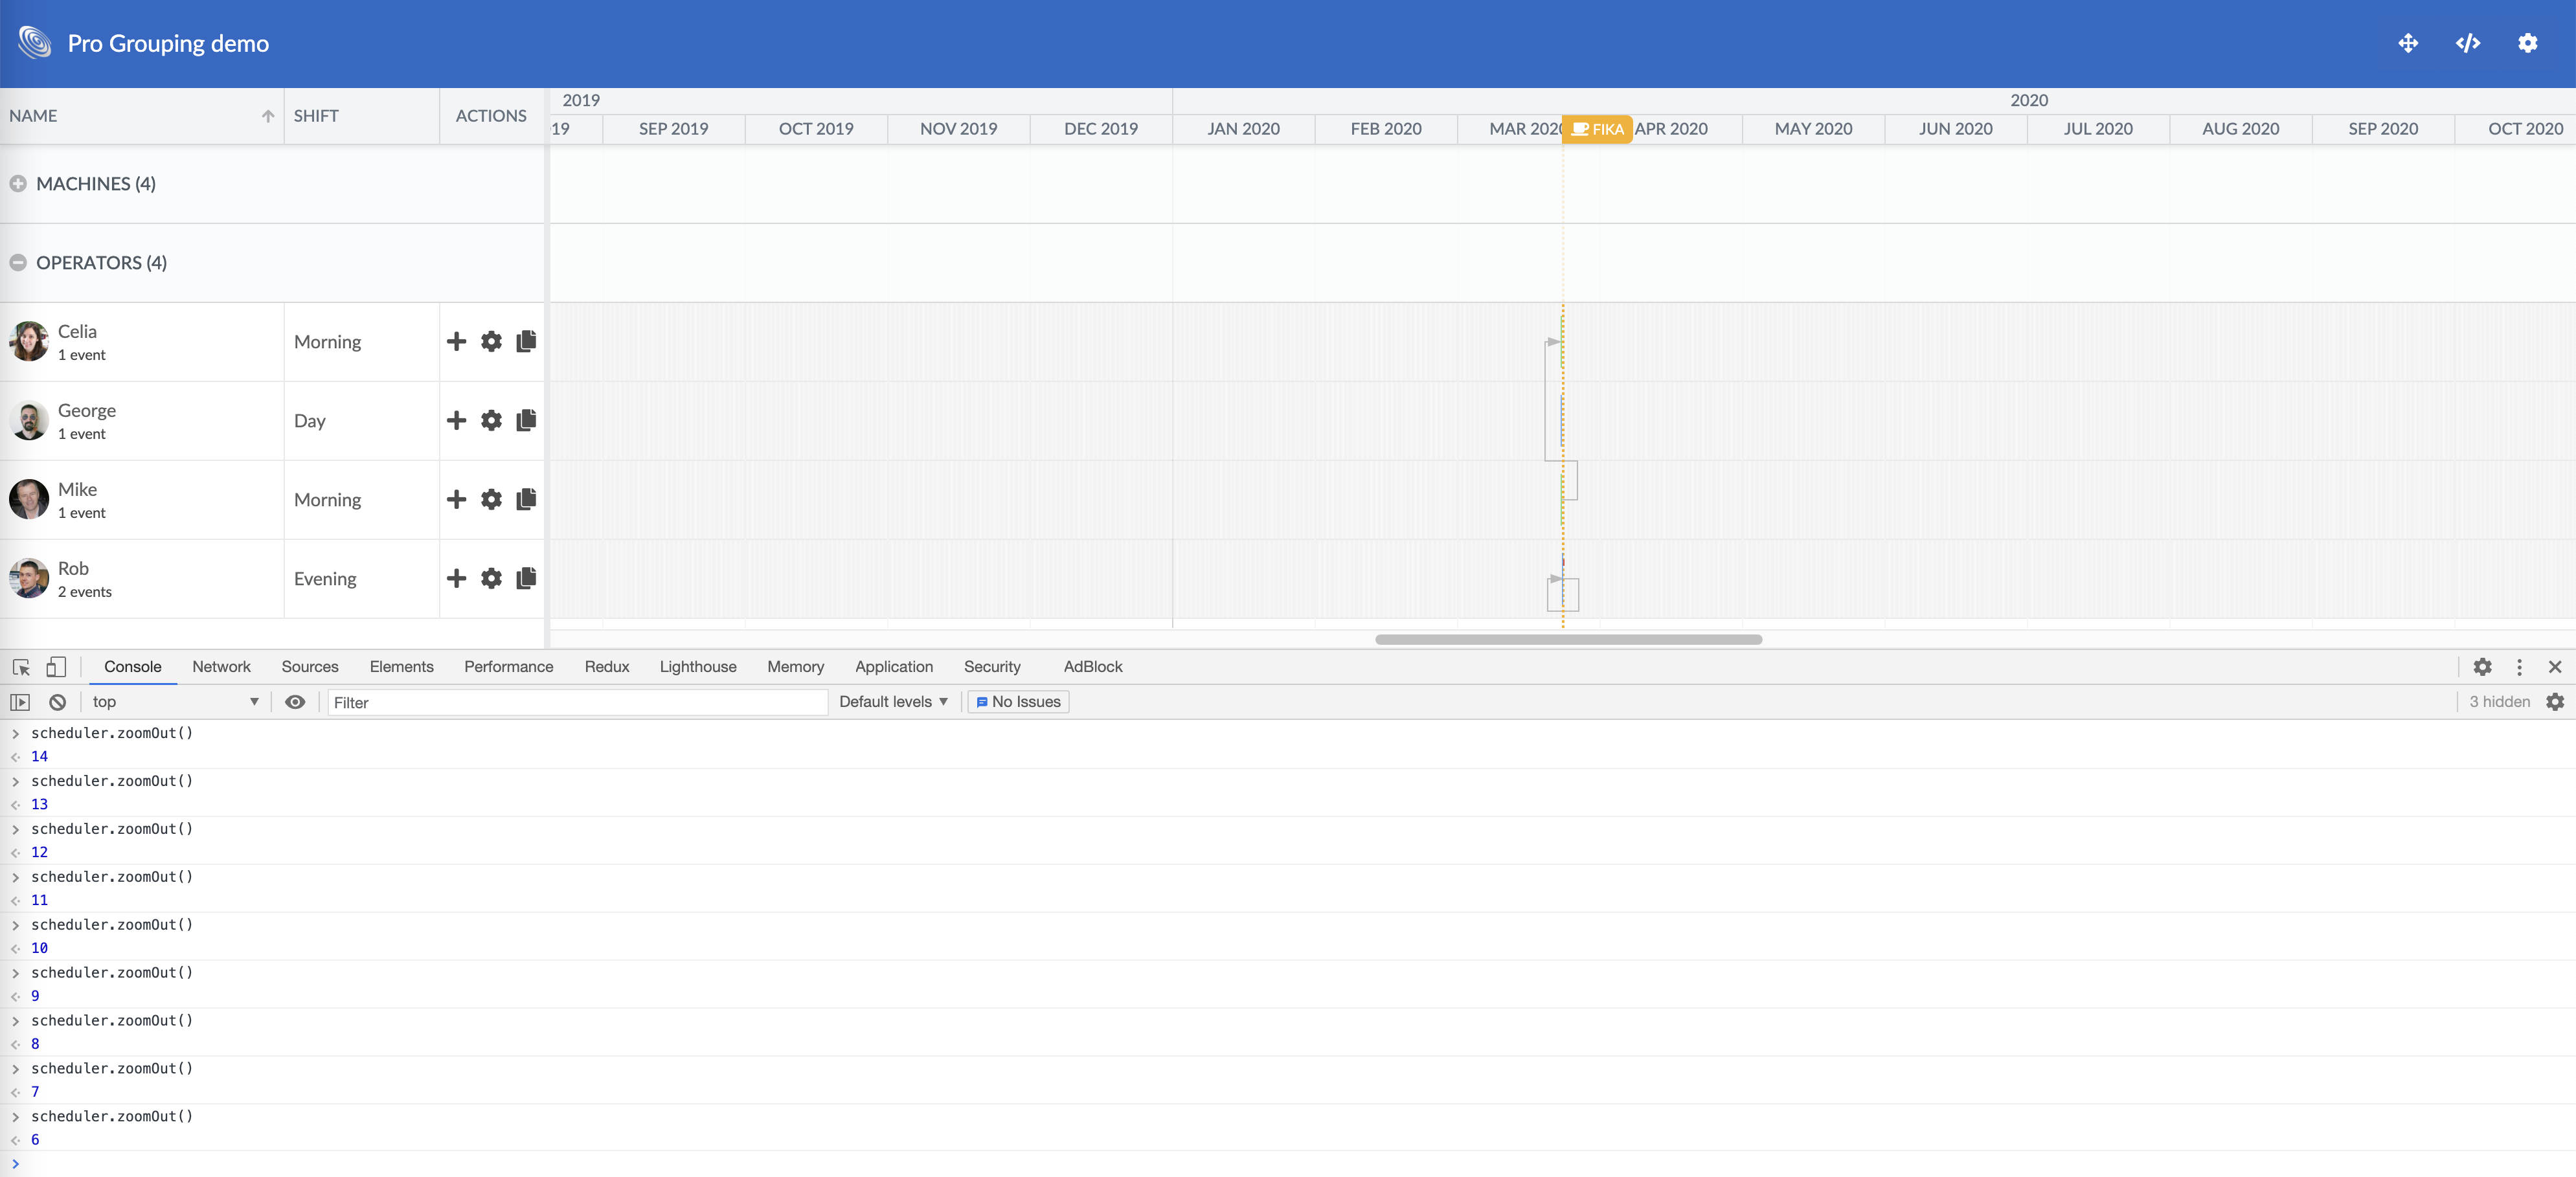Open the demo settings gear in the blue header
Viewport: 2576px width, 1177px height.
2529,43
